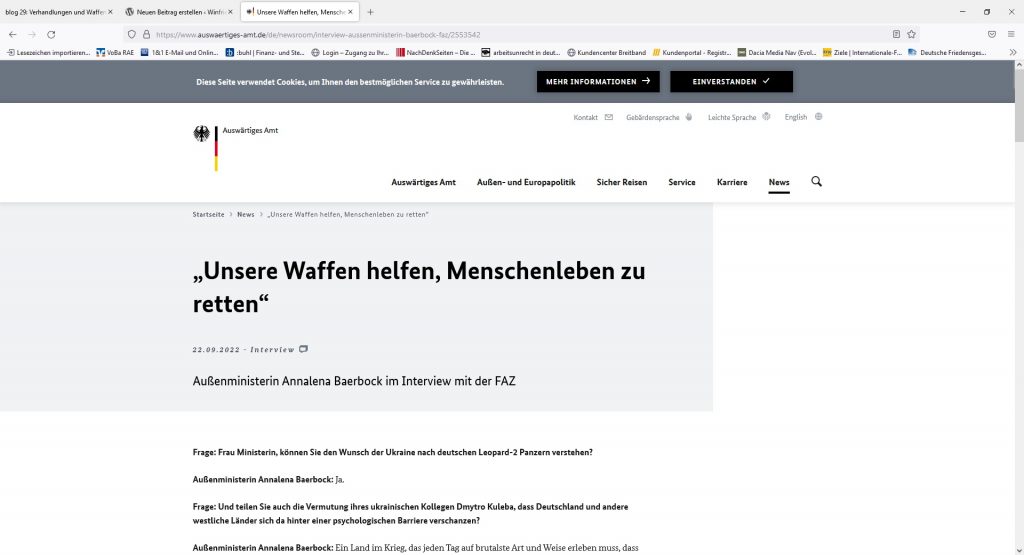
Task: Open Firefox application menu hamburger icon
Action: 1012,33
